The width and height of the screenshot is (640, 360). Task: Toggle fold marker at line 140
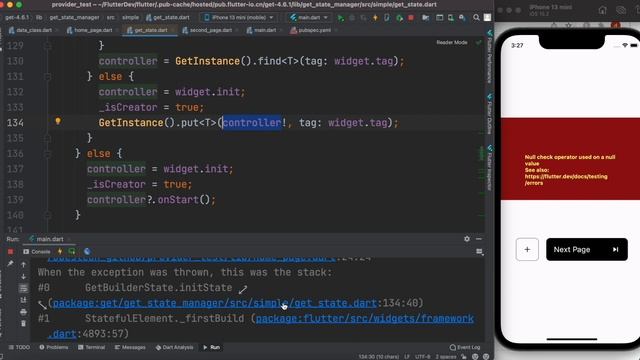[47, 215]
